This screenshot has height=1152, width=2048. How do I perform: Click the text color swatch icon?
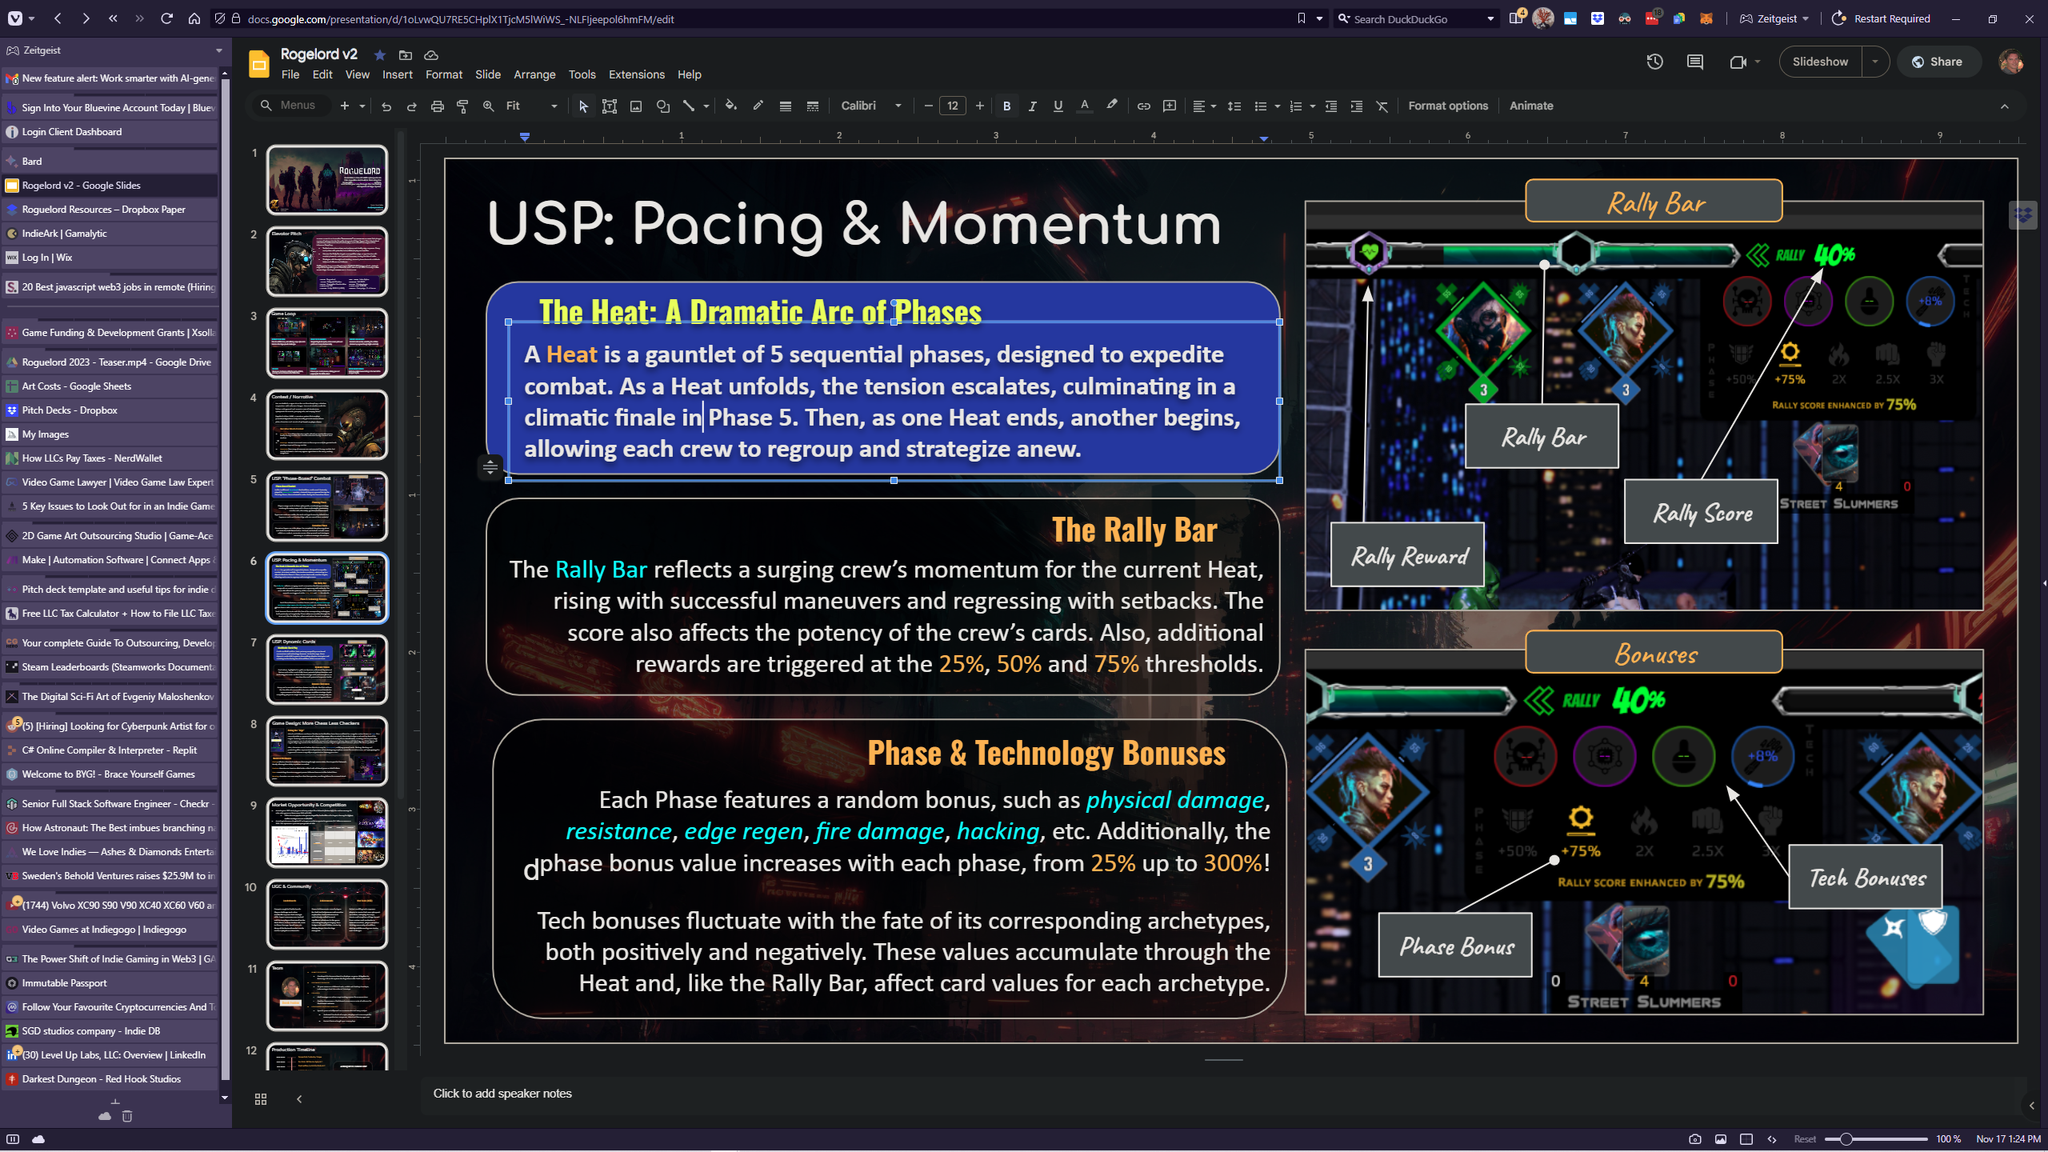1084,106
